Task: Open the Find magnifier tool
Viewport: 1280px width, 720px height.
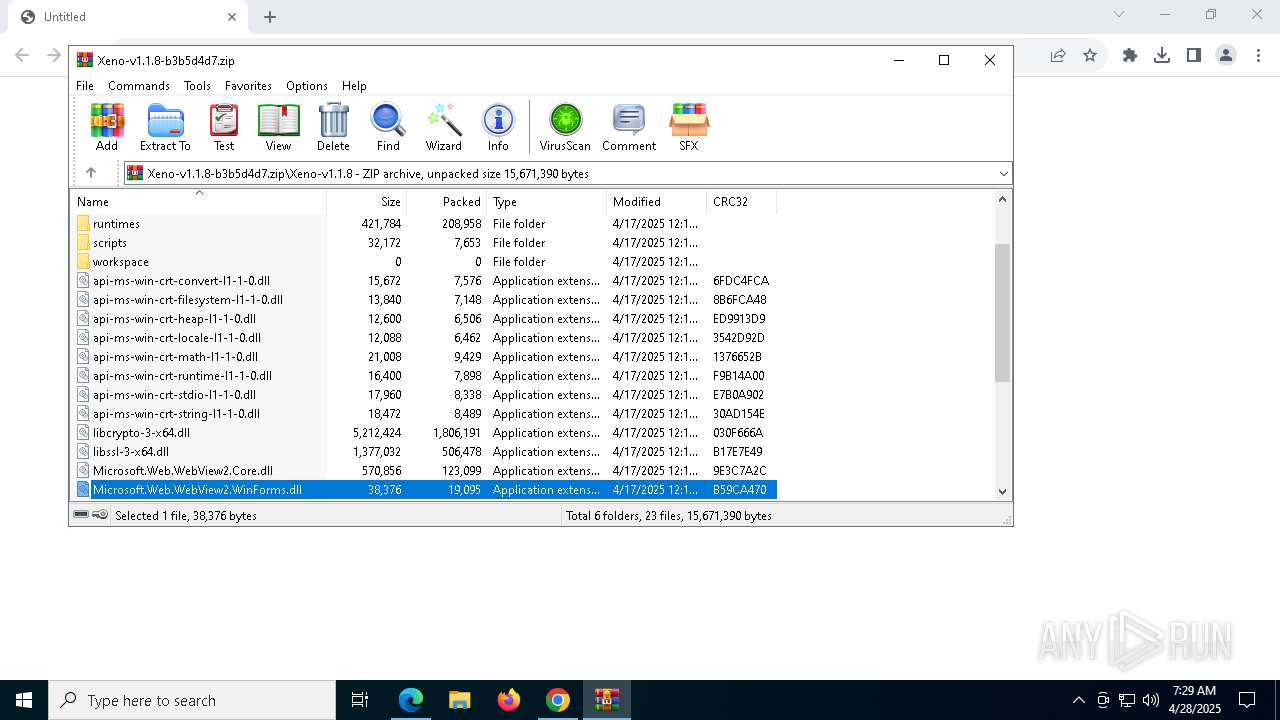Action: (388, 127)
